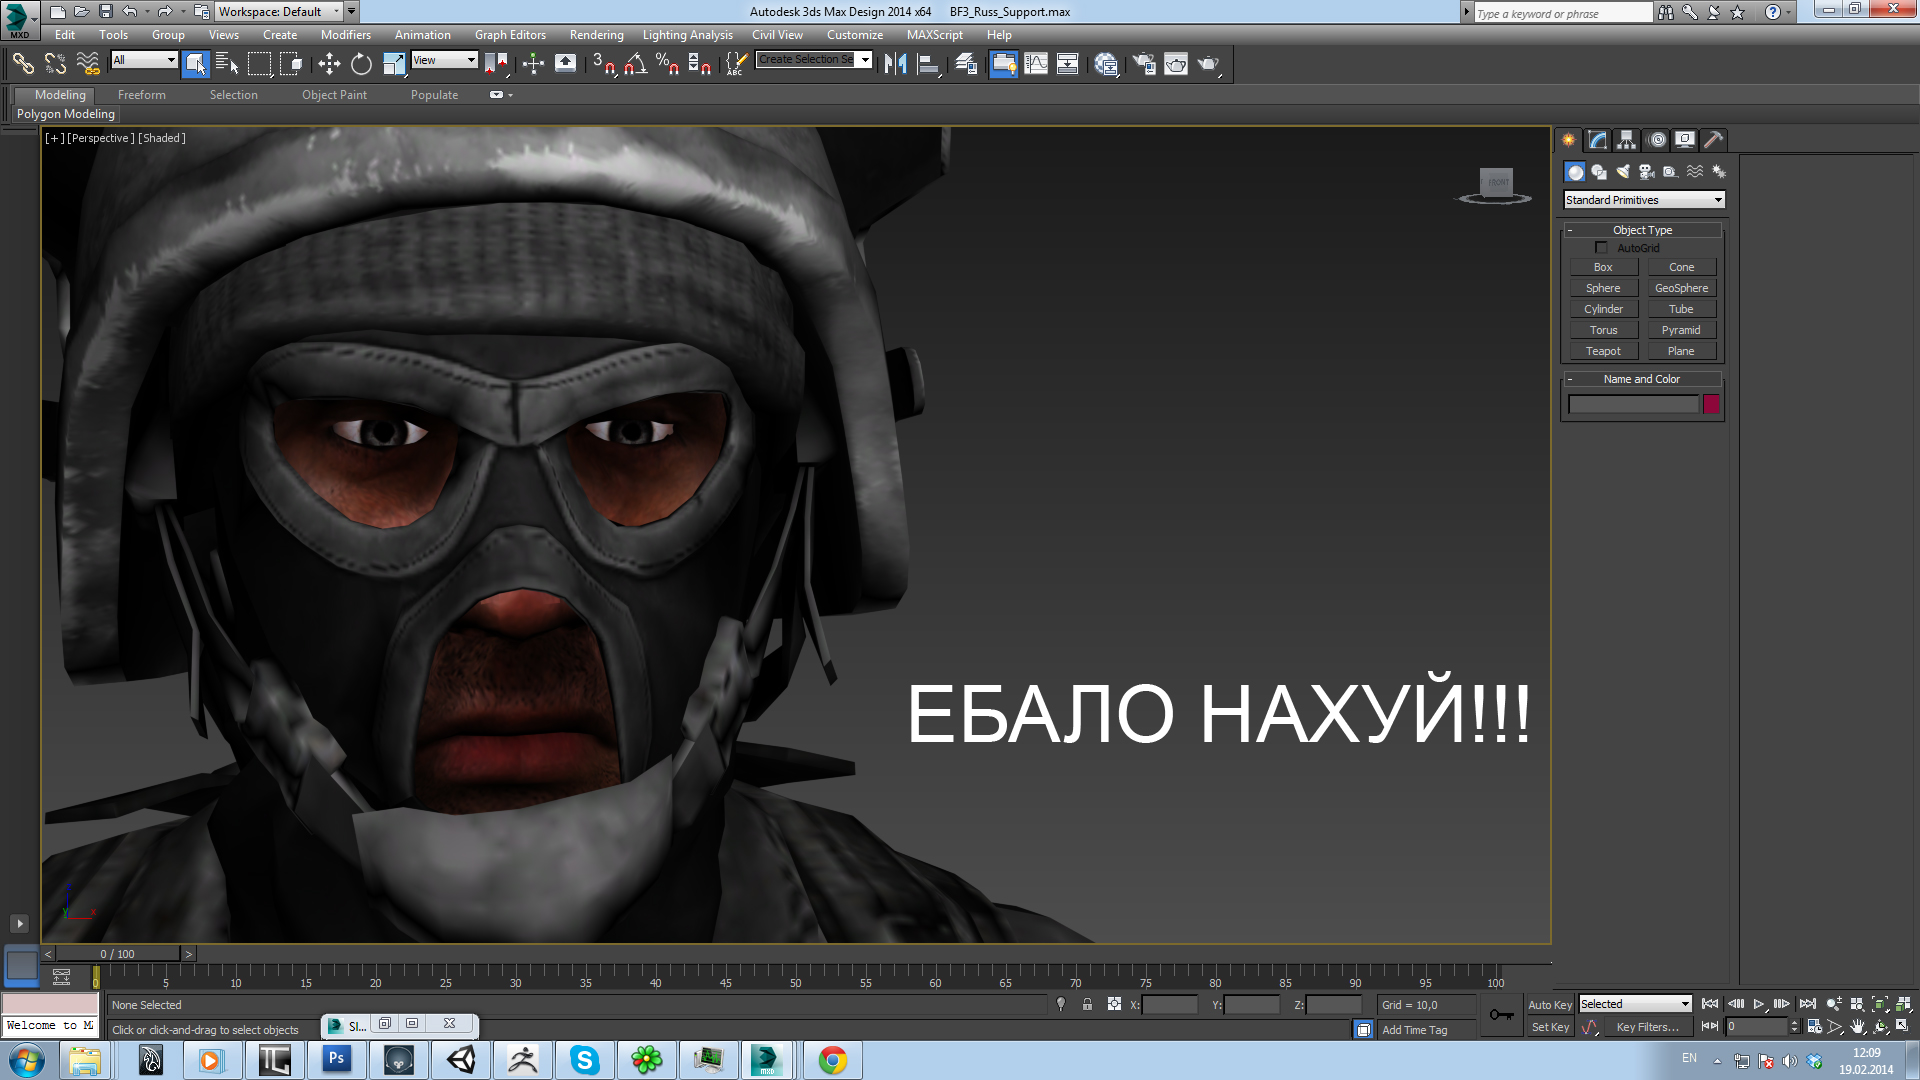Toggle Angle Snap in the toolbar

point(635,64)
